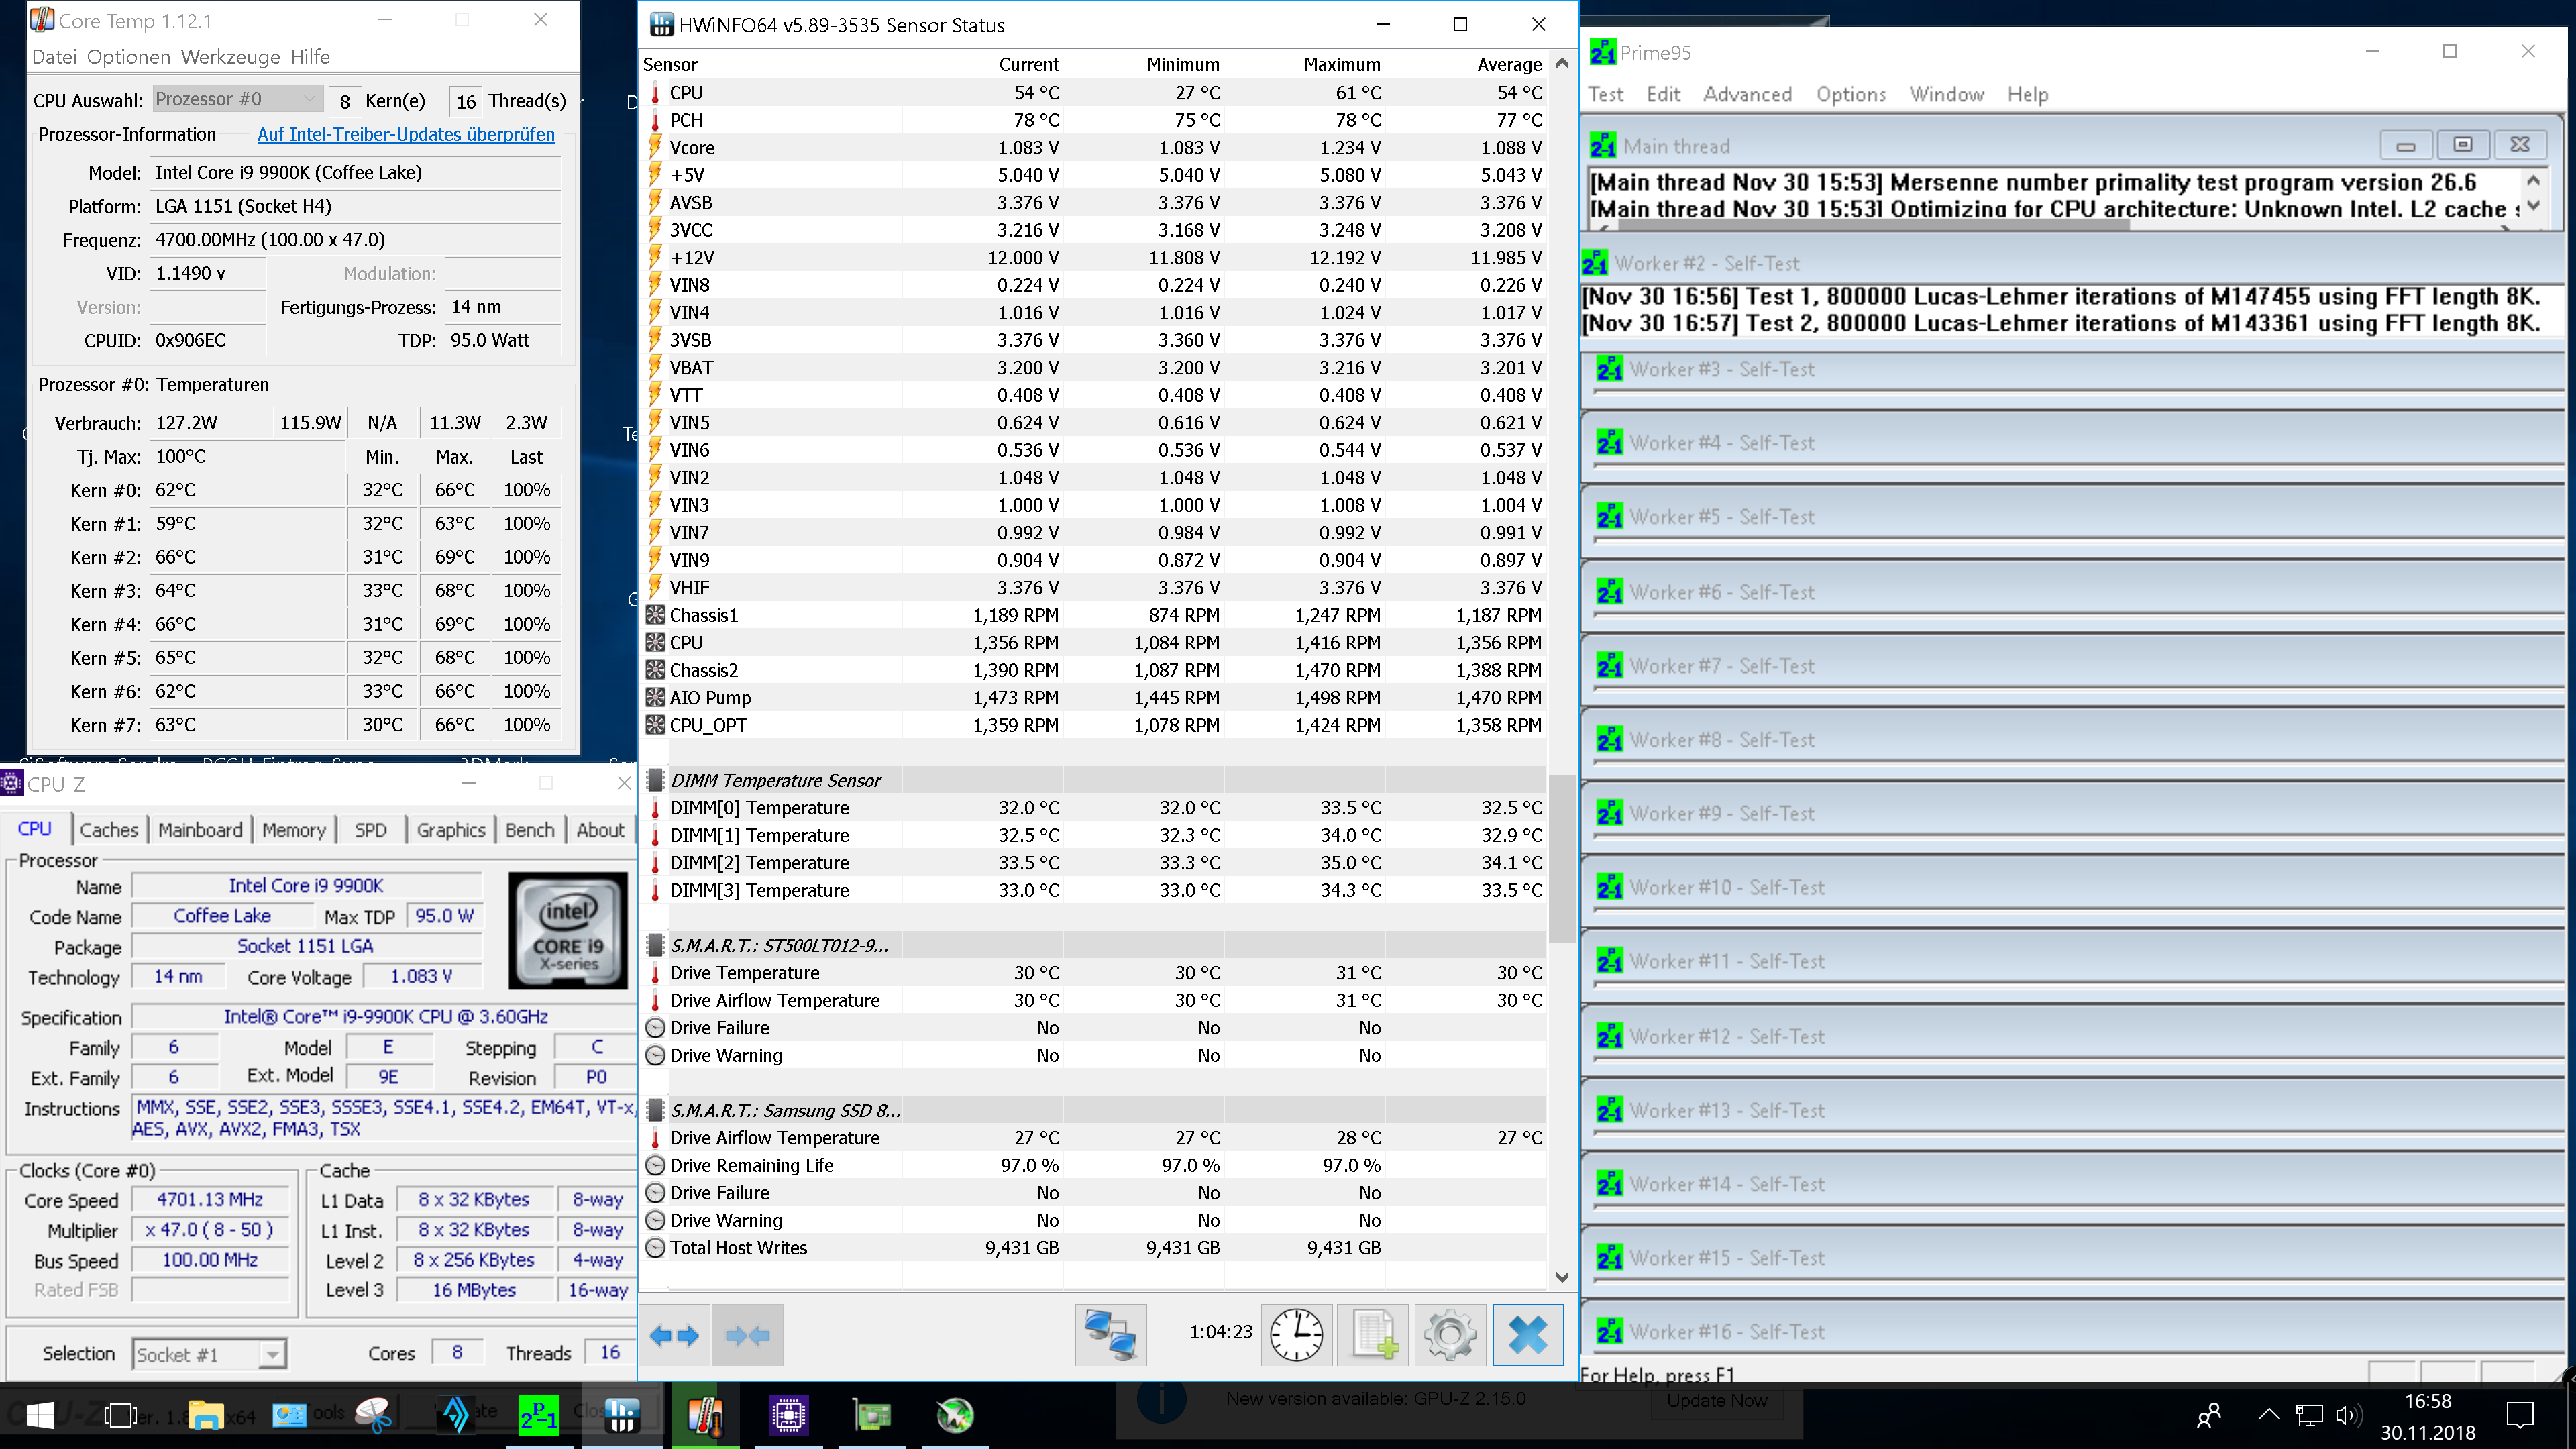The image size is (2576, 1449).
Task: Open the Datei menu in Core Temp
Action: (x=54, y=57)
